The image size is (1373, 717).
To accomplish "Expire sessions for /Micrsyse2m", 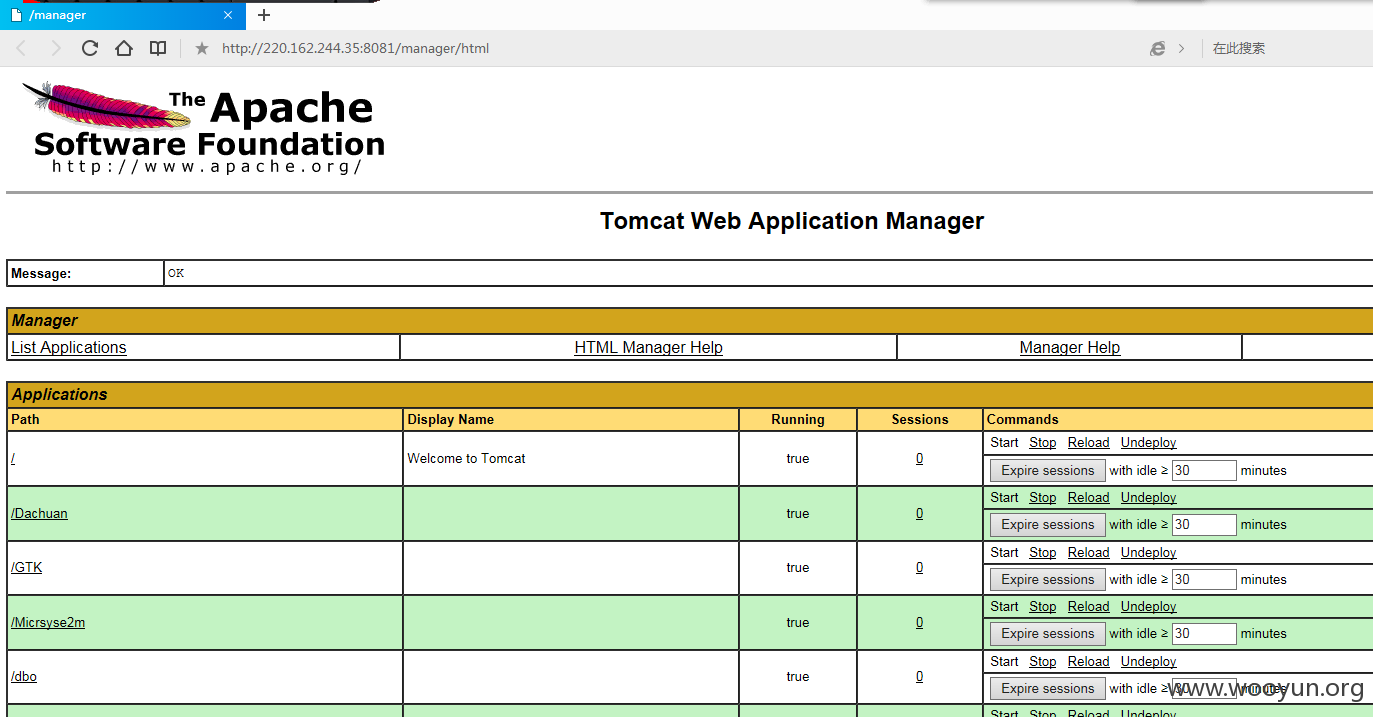I will click(1048, 633).
